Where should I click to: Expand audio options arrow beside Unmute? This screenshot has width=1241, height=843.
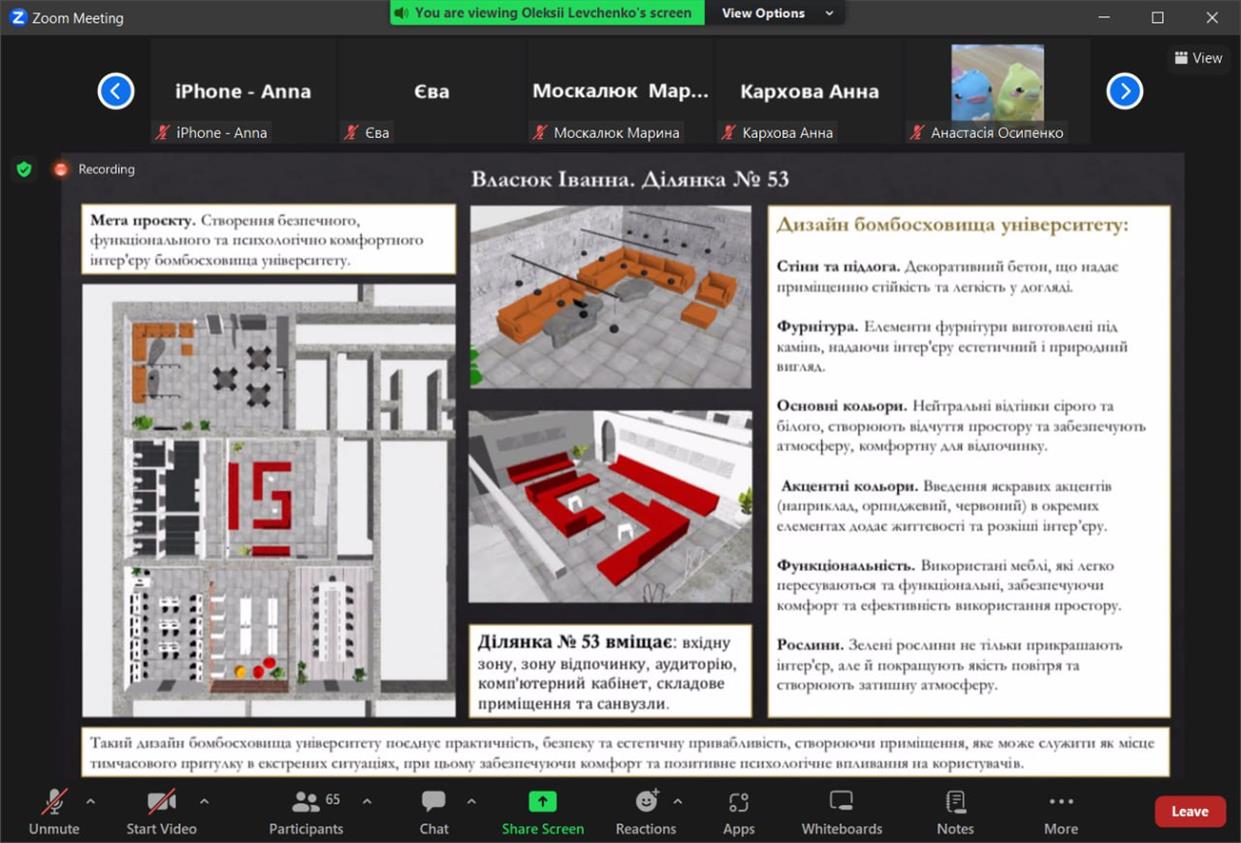click(x=91, y=802)
